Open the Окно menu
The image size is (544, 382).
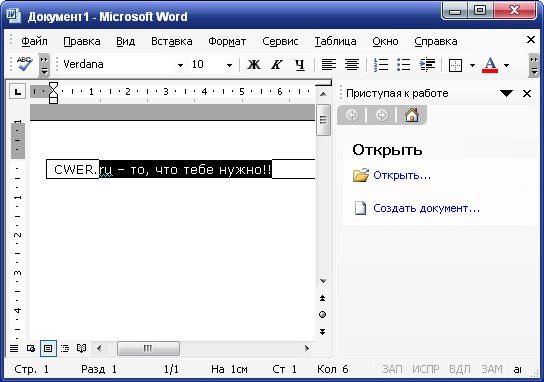[385, 41]
